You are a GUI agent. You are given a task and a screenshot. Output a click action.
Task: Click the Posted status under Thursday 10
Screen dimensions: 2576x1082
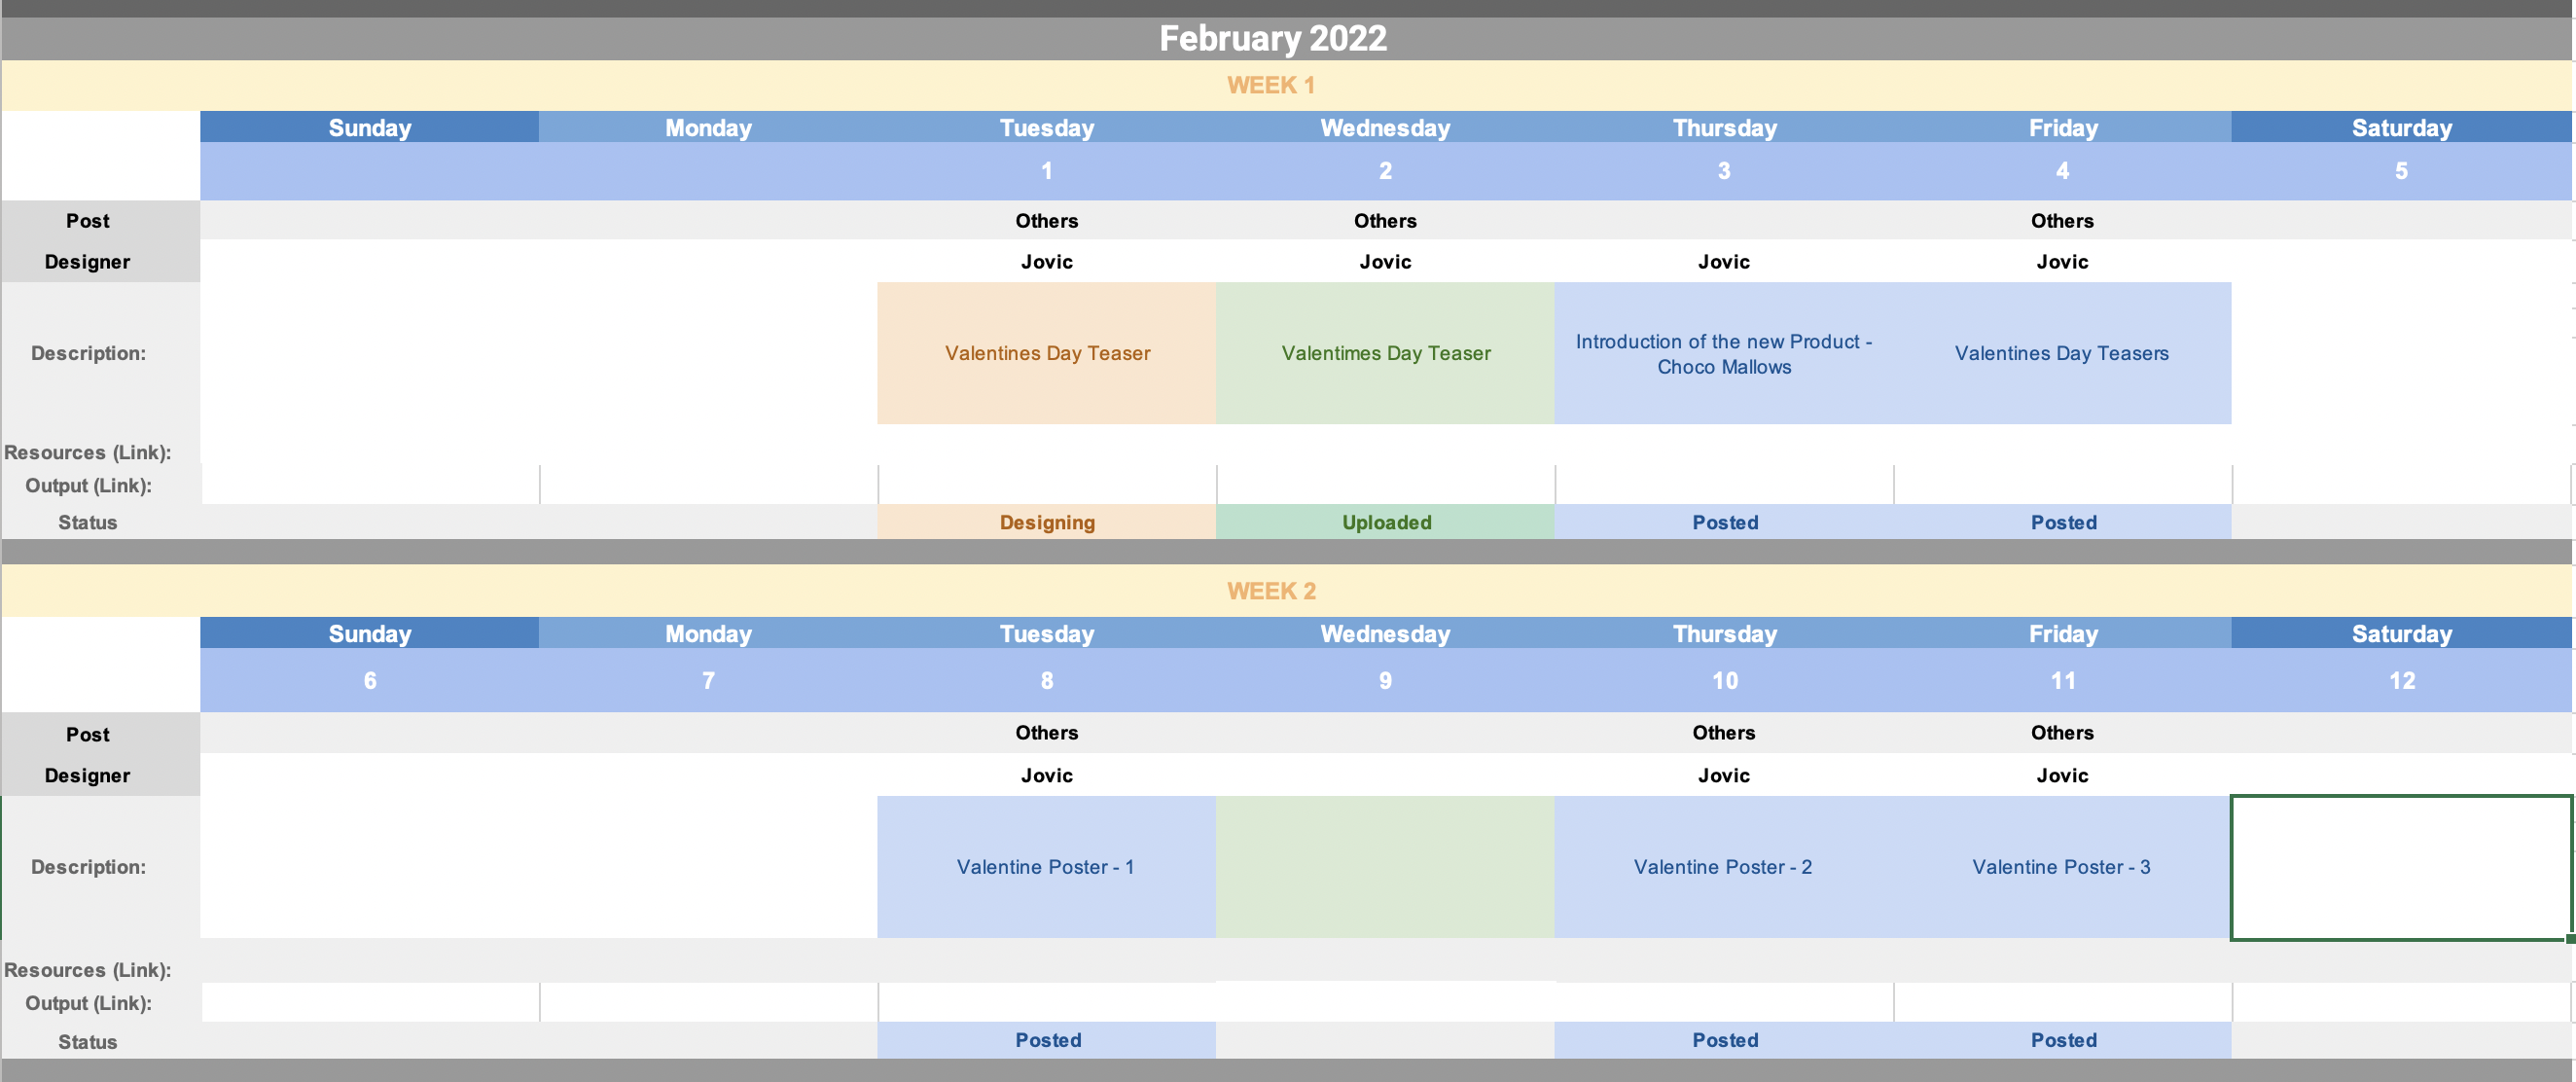click(1724, 1040)
